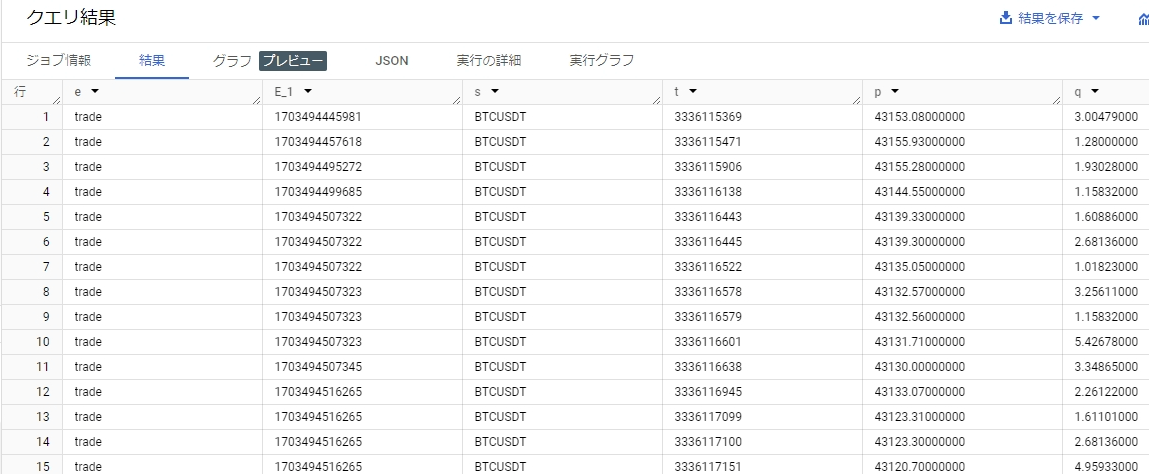The width and height of the screenshot is (1149, 474).
Task: Open the 実行の詳細 tab
Action: (489, 61)
